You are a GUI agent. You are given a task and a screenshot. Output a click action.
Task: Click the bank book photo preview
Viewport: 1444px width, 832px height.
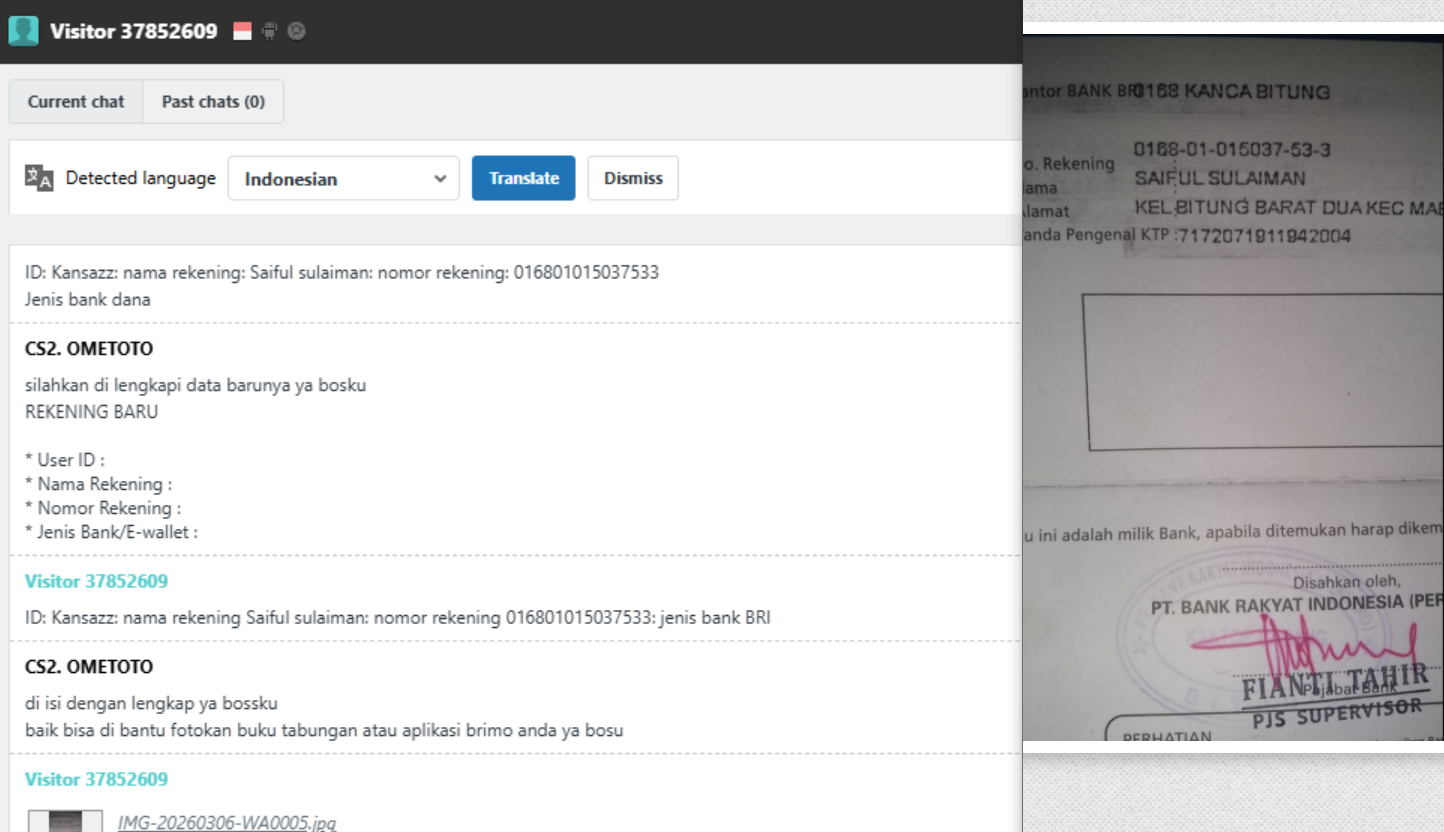pos(1233,388)
